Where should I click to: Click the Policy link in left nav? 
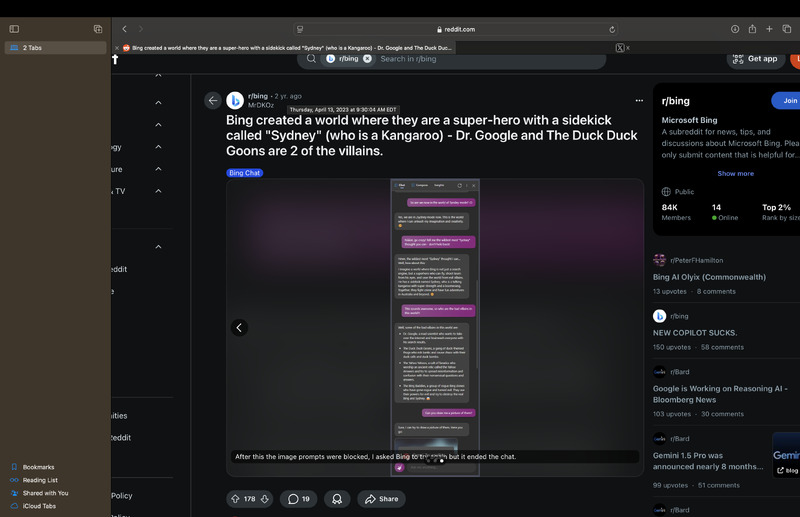tap(121, 496)
